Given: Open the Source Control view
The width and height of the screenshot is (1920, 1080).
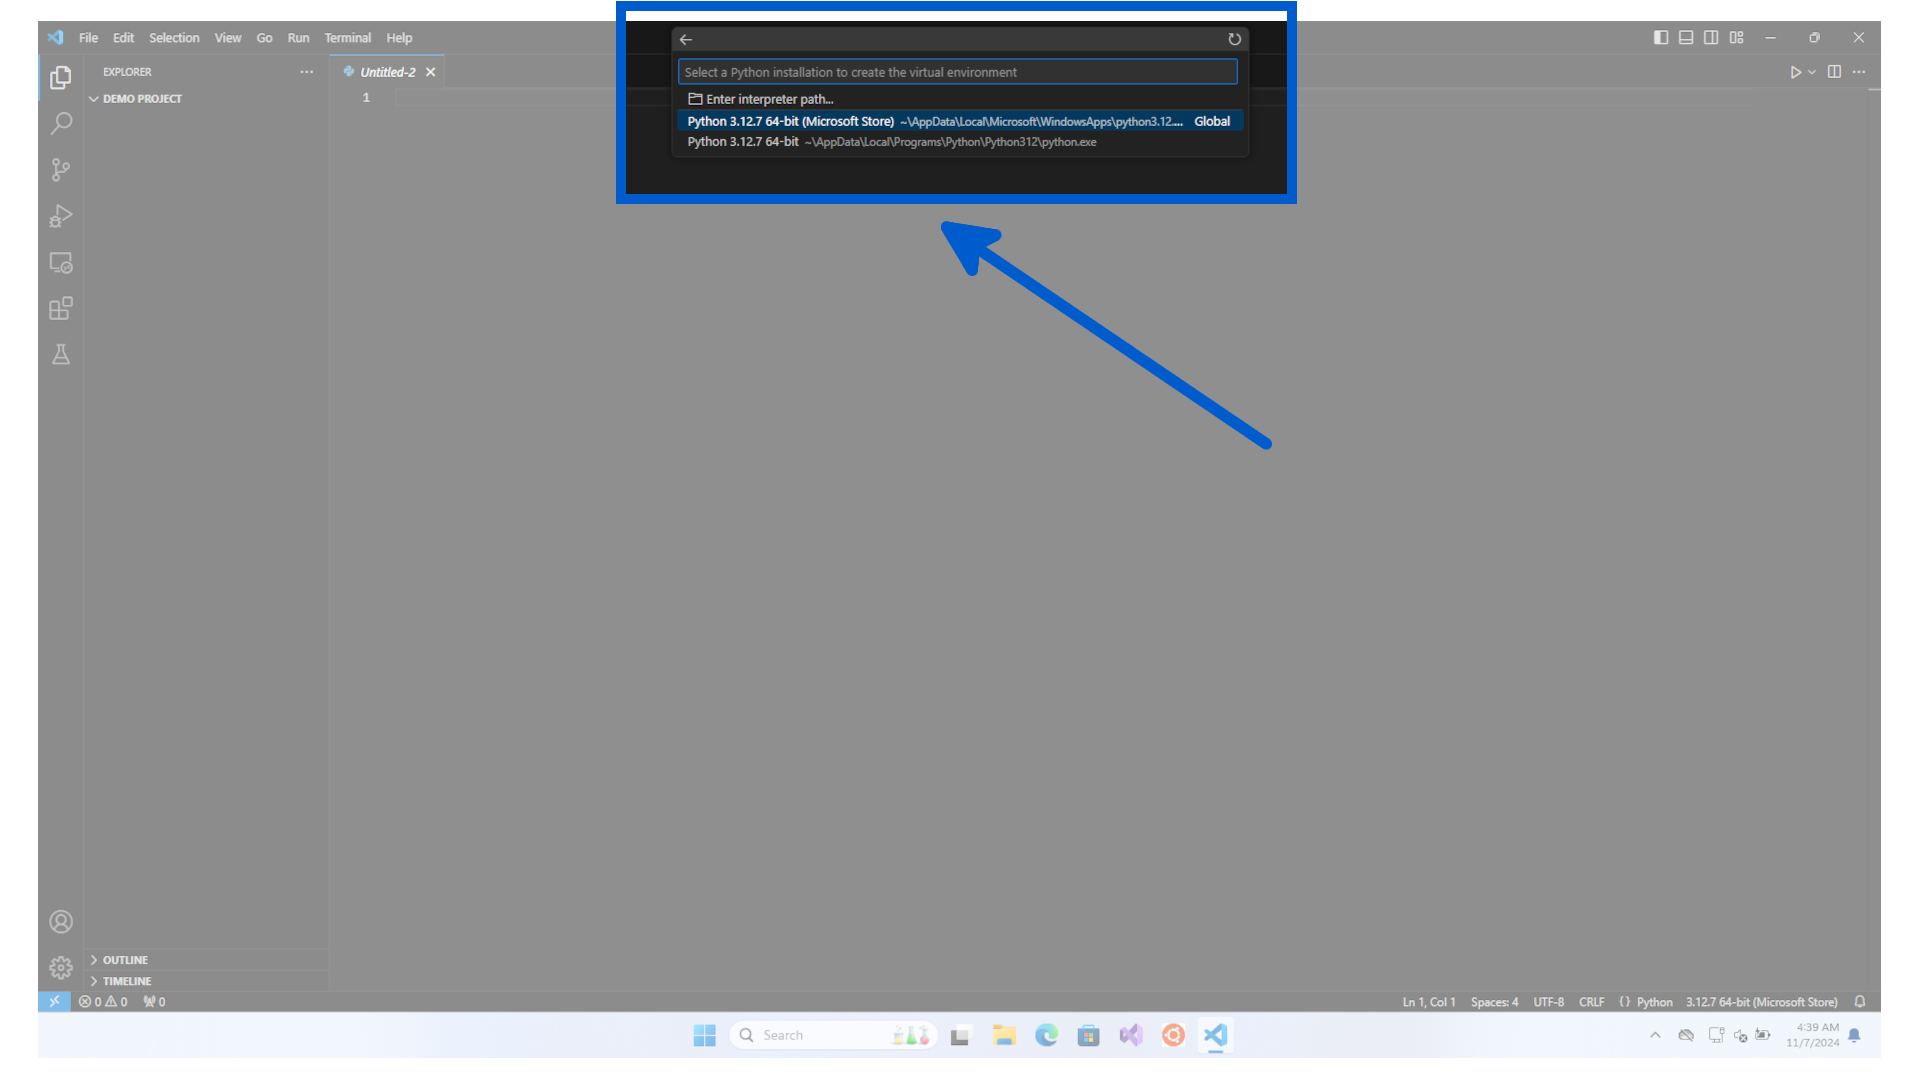Looking at the screenshot, I should pos(61,169).
